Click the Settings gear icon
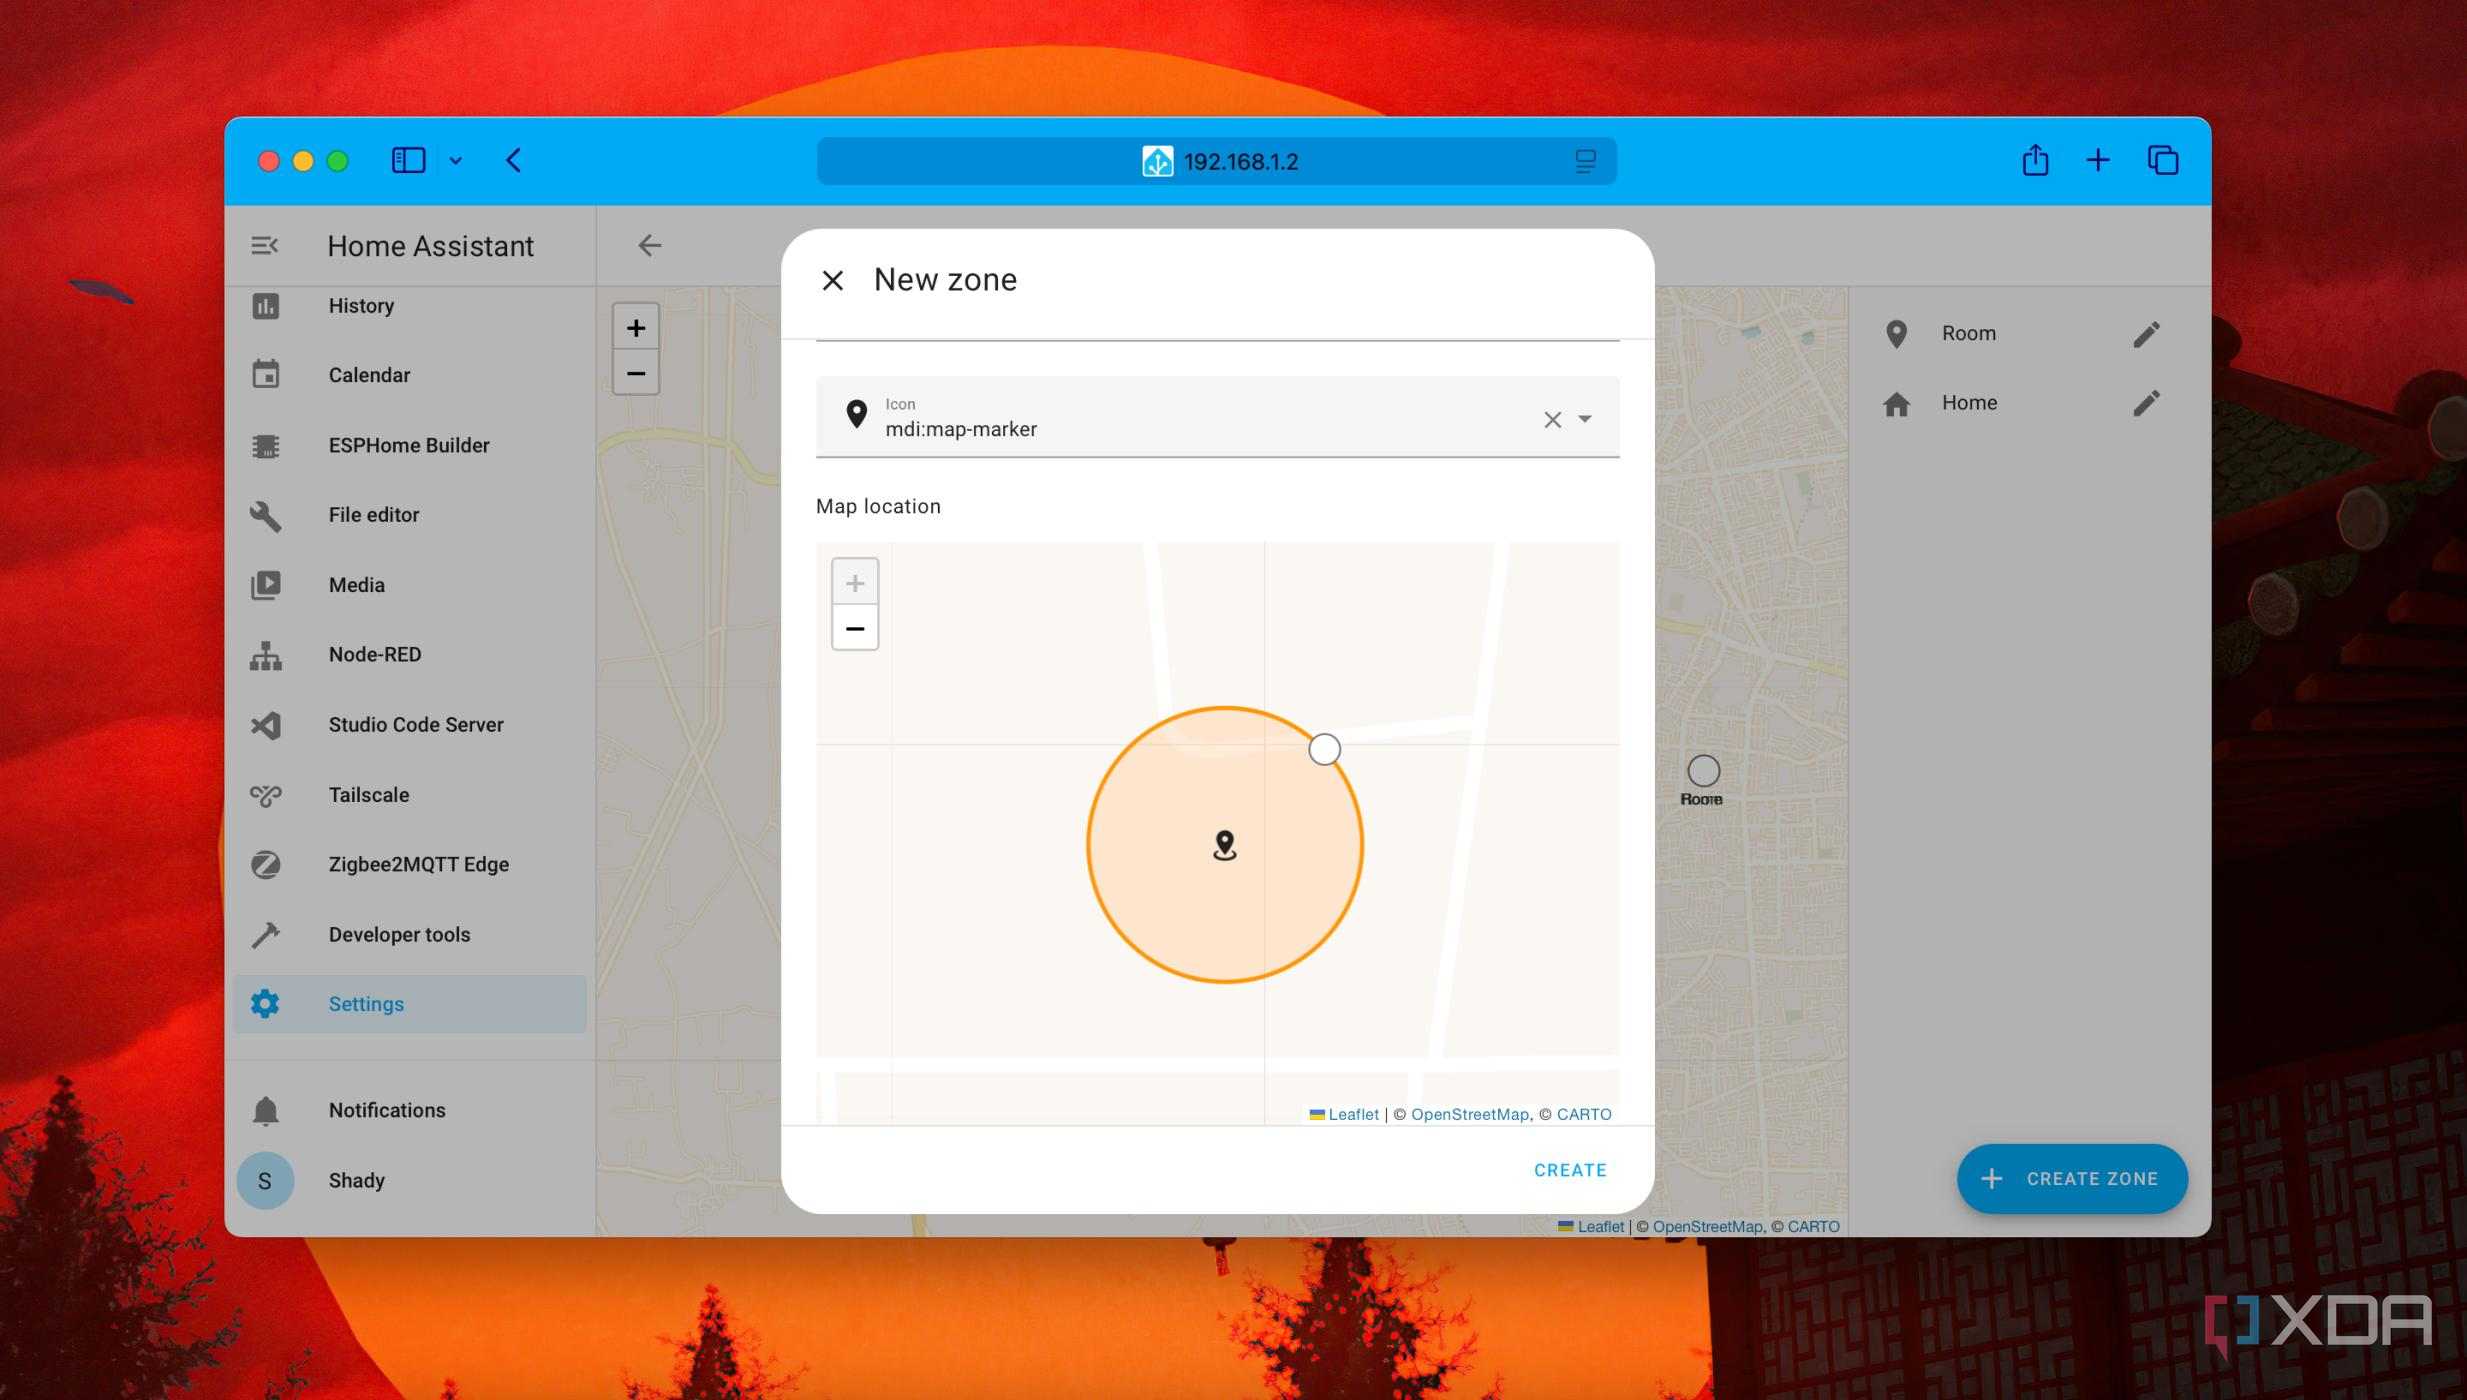This screenshot has width=2467, height=1400. (x=265, y=1004)
